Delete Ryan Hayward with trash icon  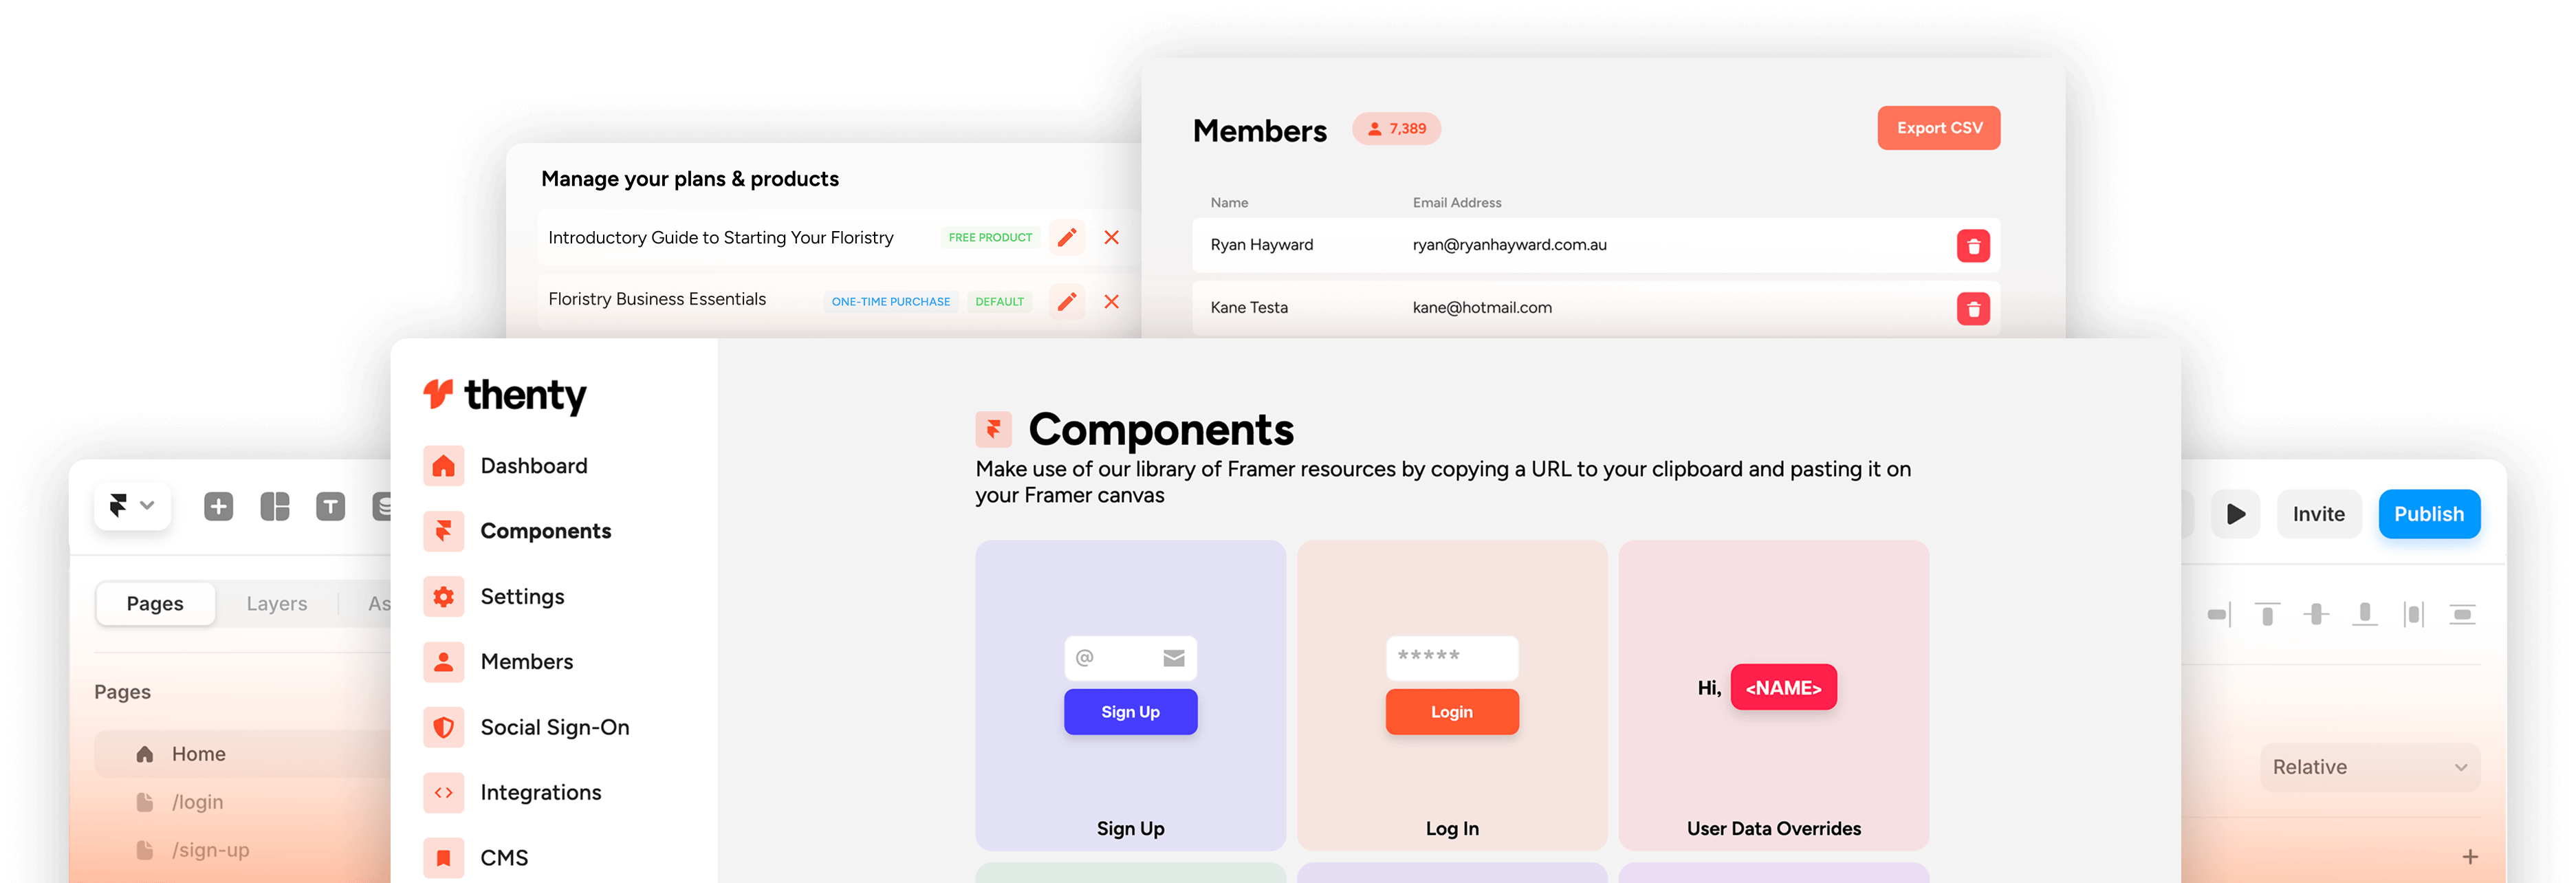coord(1973,246)
